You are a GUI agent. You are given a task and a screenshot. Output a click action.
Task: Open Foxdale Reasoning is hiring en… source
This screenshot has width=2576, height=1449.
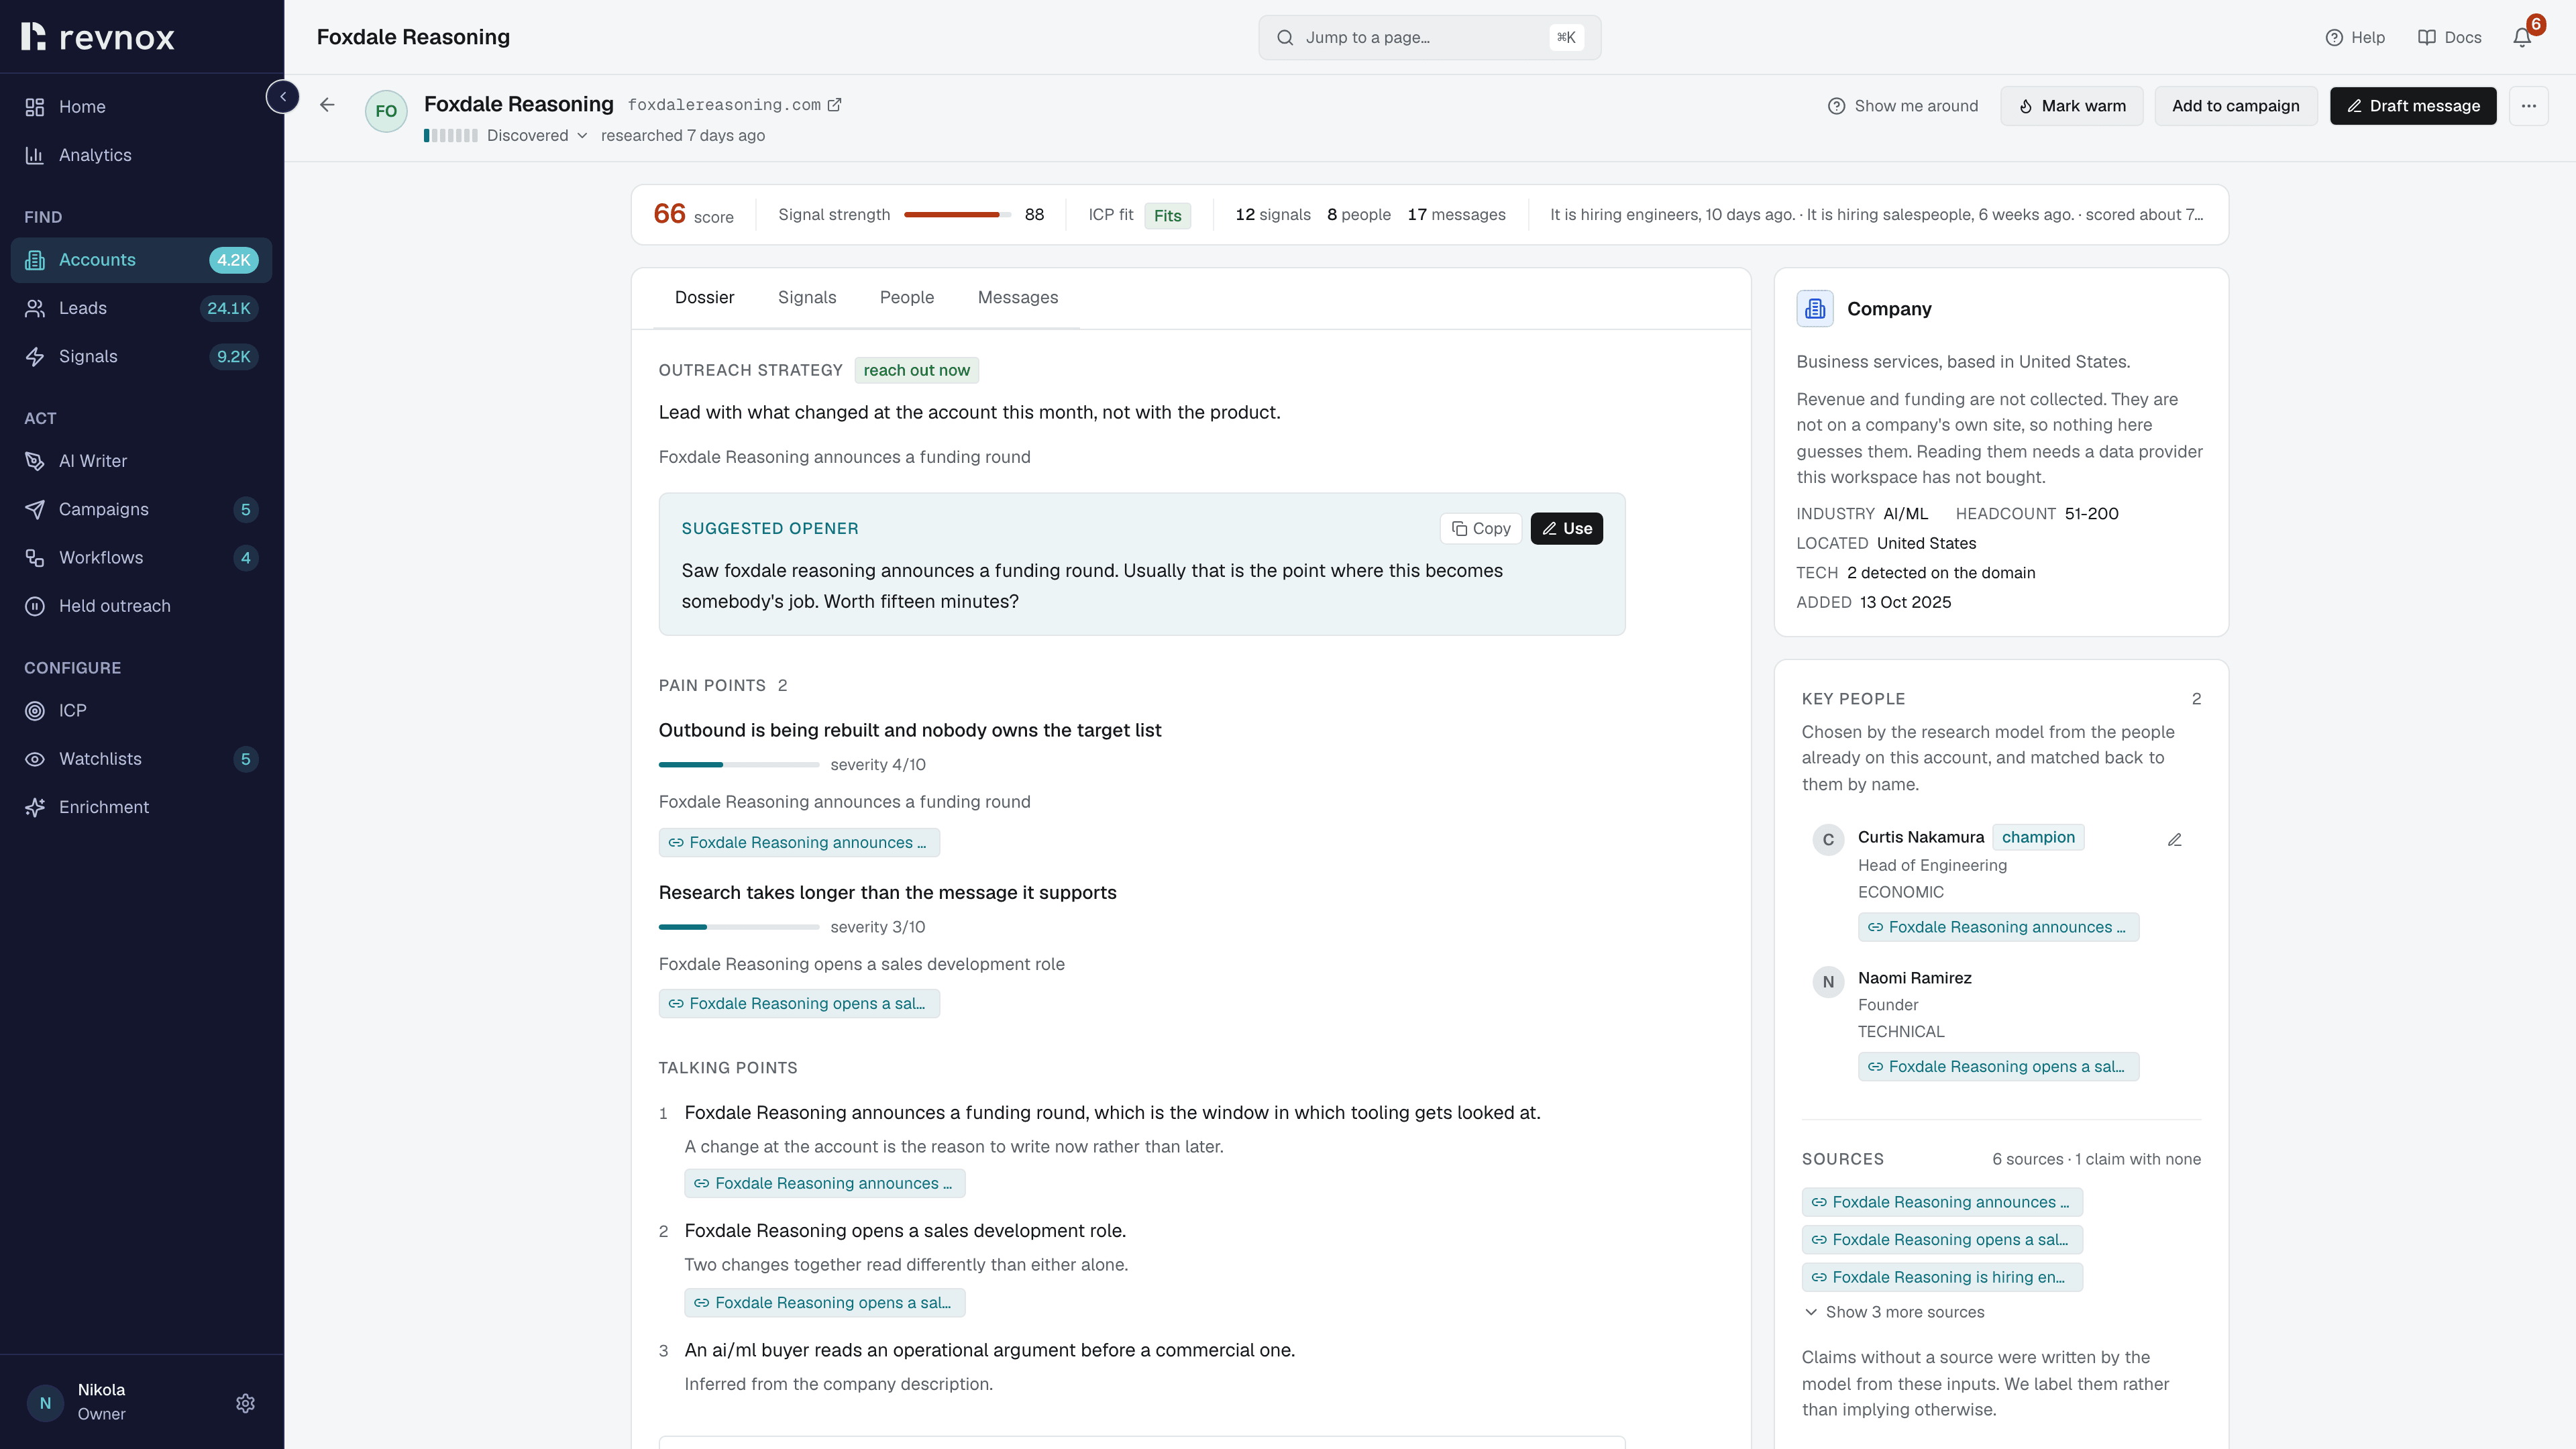[1941, 1277]
